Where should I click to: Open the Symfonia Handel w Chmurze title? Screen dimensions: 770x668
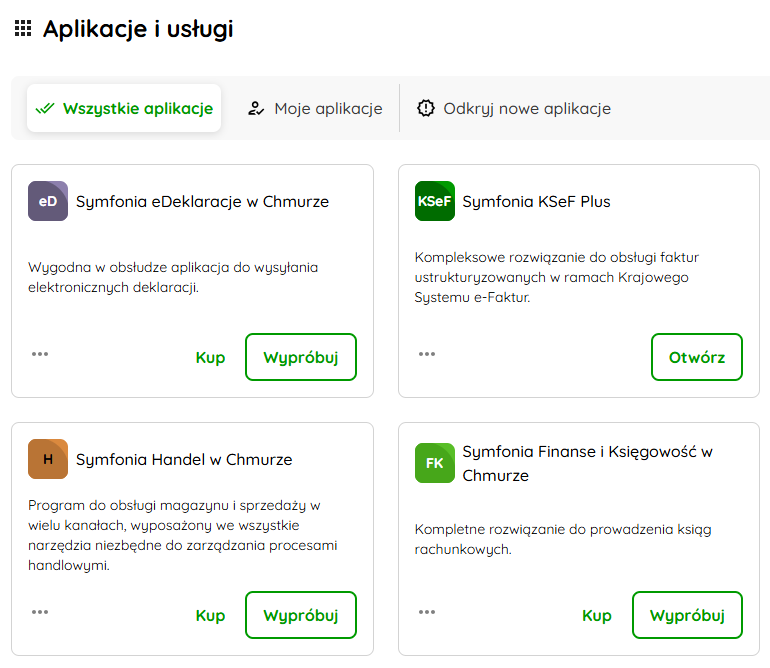pyautogui.click(x=184, y=460)
